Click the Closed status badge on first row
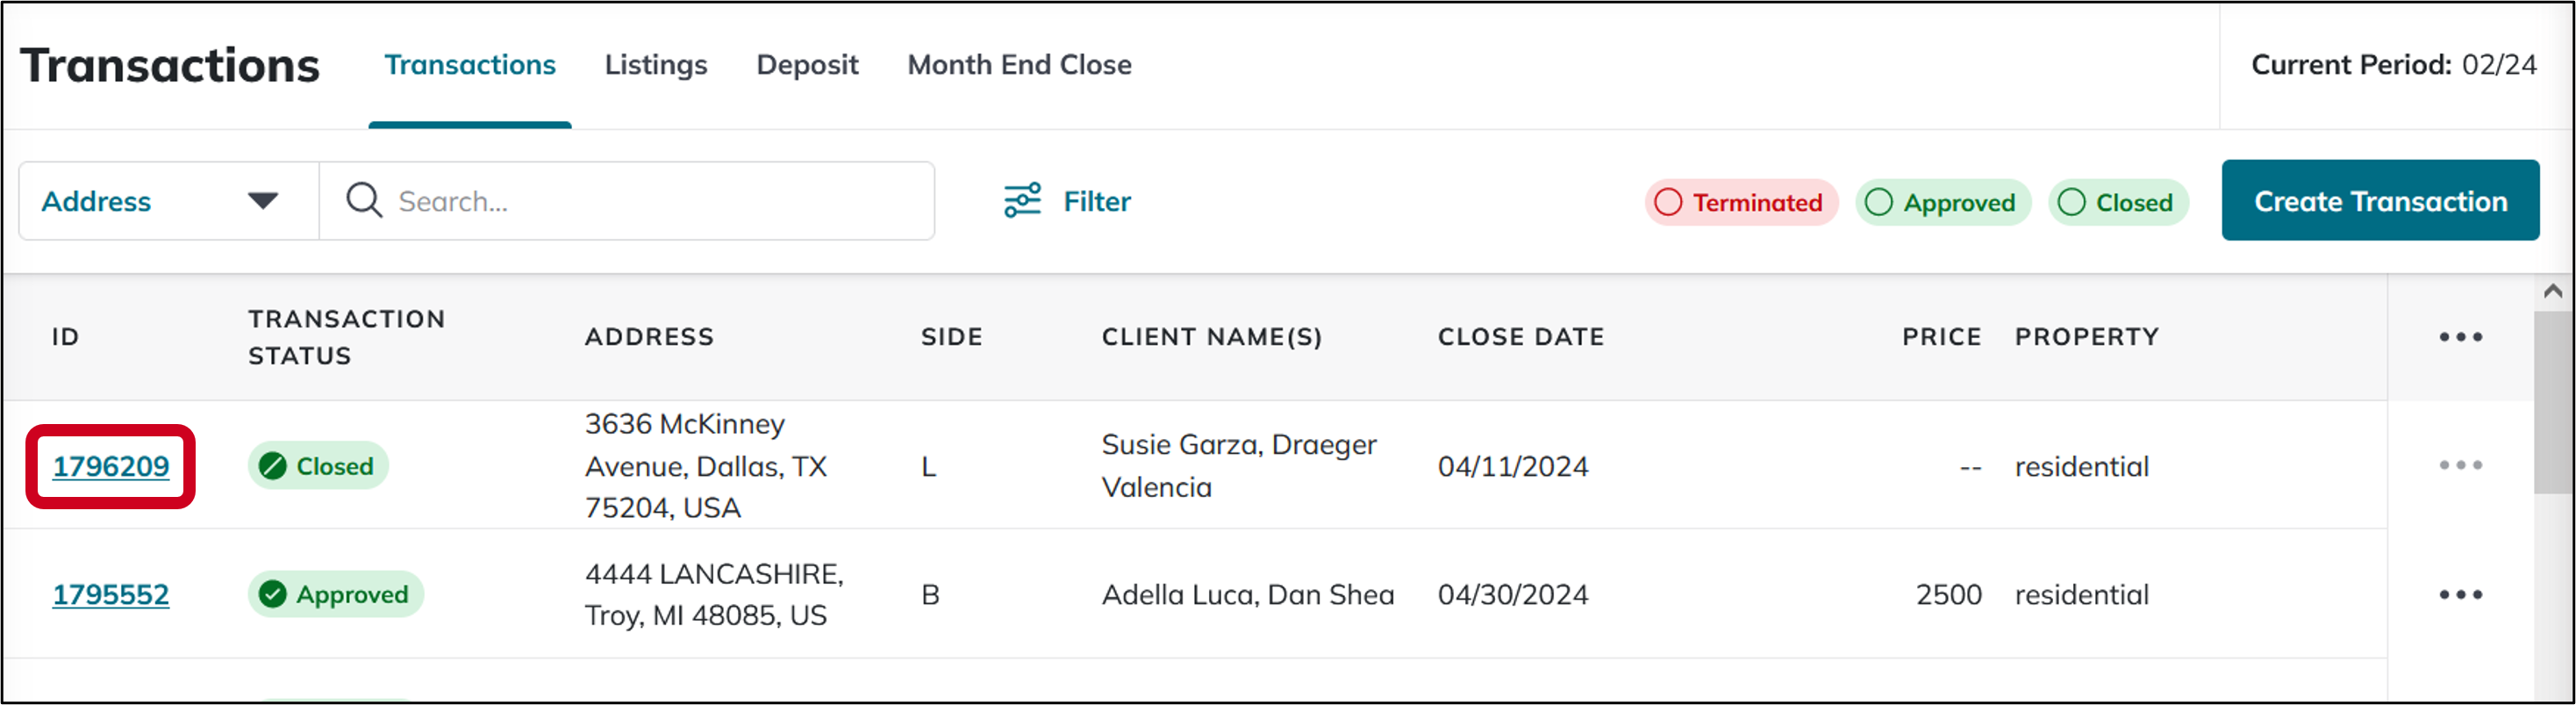Screen dimensions: 2576x705 pyautogui.click(x=317, y=466)
